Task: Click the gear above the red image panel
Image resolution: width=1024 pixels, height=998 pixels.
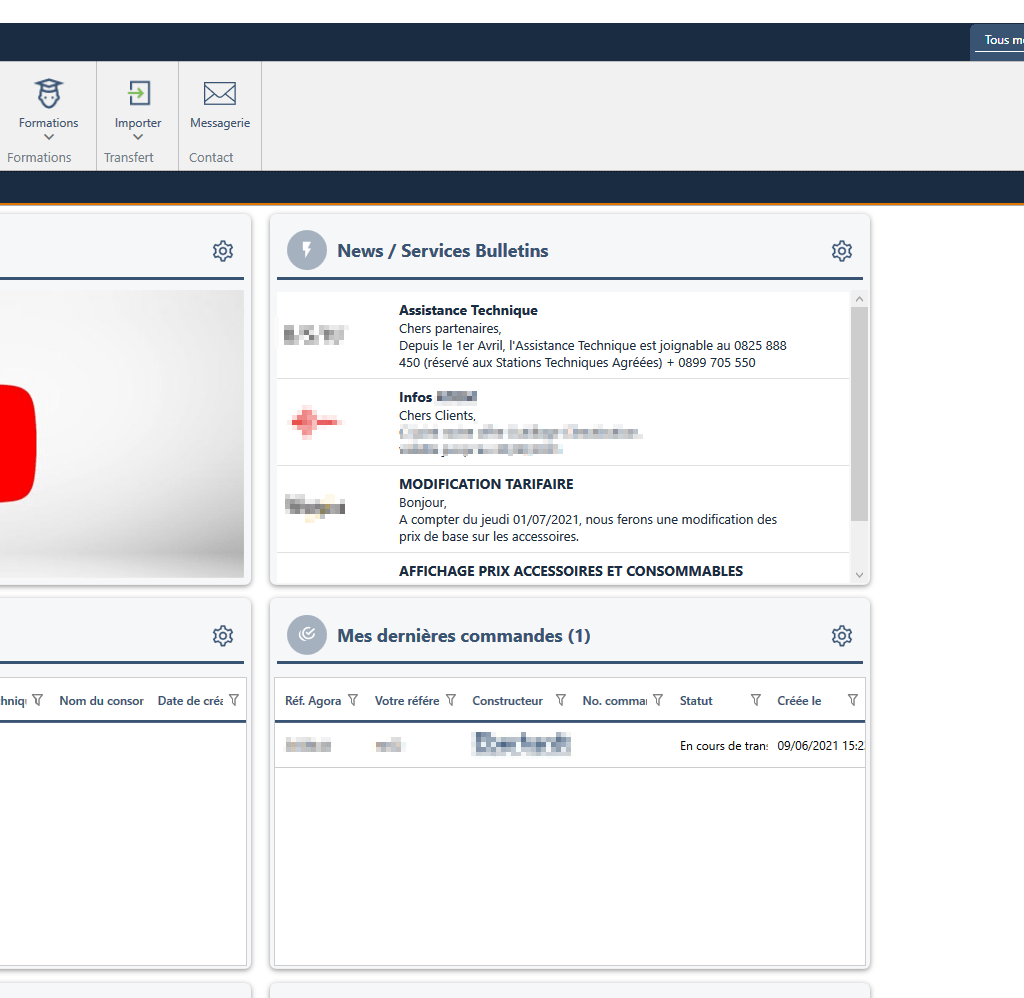Action: (223, 251)
